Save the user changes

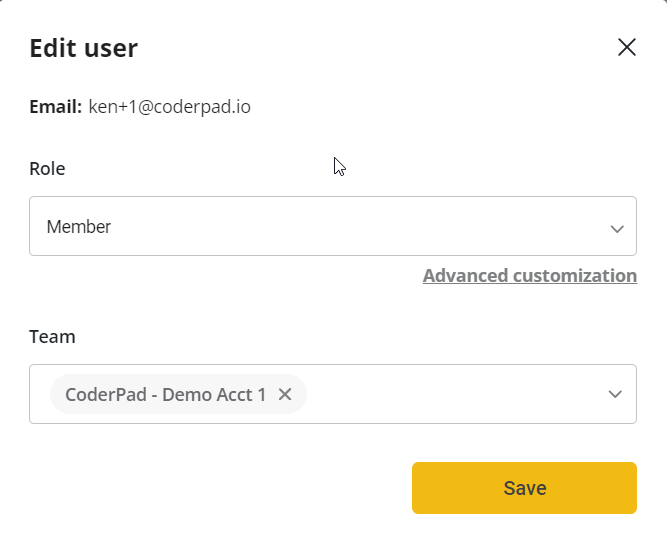click(x=524, y=488)
